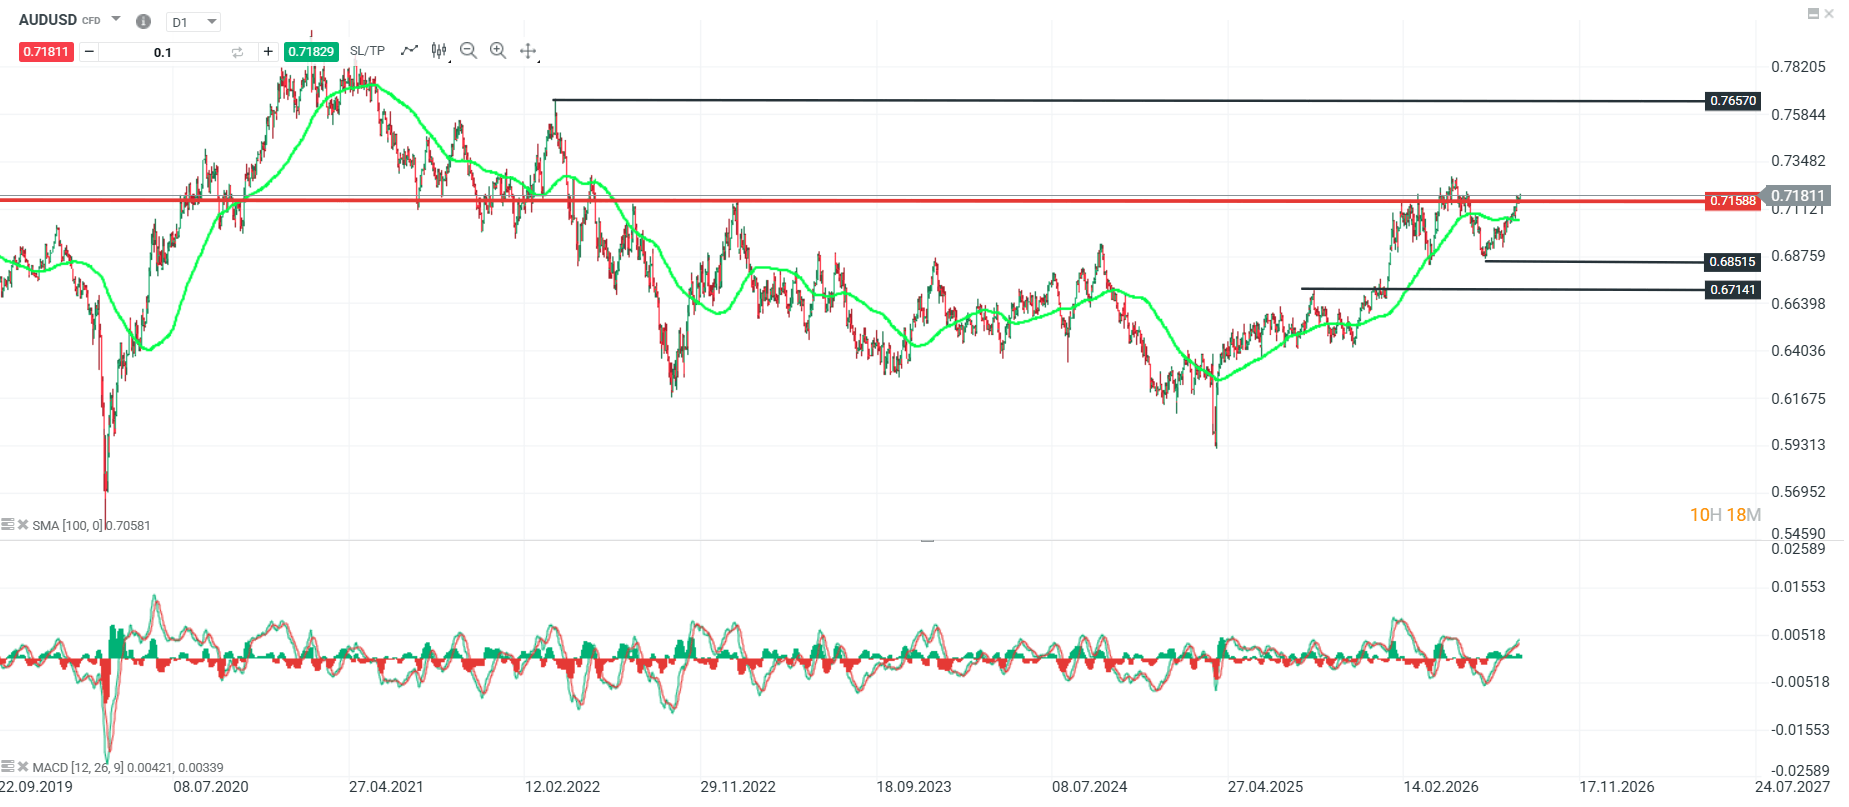Select the 0.68515 horizontal line label
Viewport: 1849px width, 807px height.
pos(1732,262)
